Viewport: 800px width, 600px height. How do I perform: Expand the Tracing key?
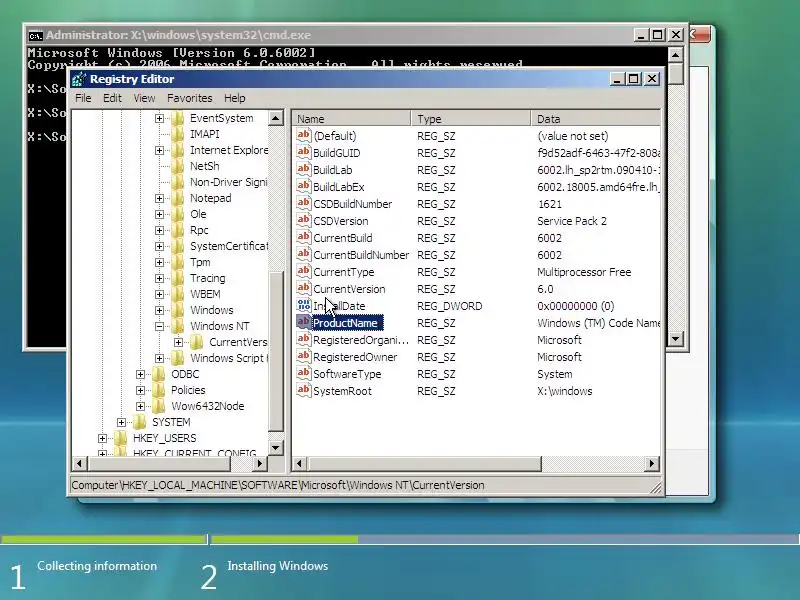(x=159, y=279)
